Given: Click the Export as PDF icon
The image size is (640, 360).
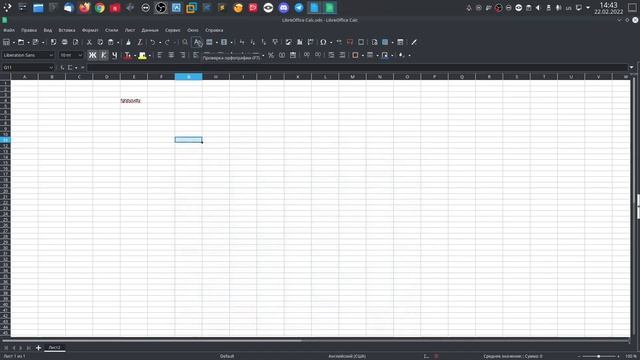Looking at the screenshot, I should click(53, 42).
